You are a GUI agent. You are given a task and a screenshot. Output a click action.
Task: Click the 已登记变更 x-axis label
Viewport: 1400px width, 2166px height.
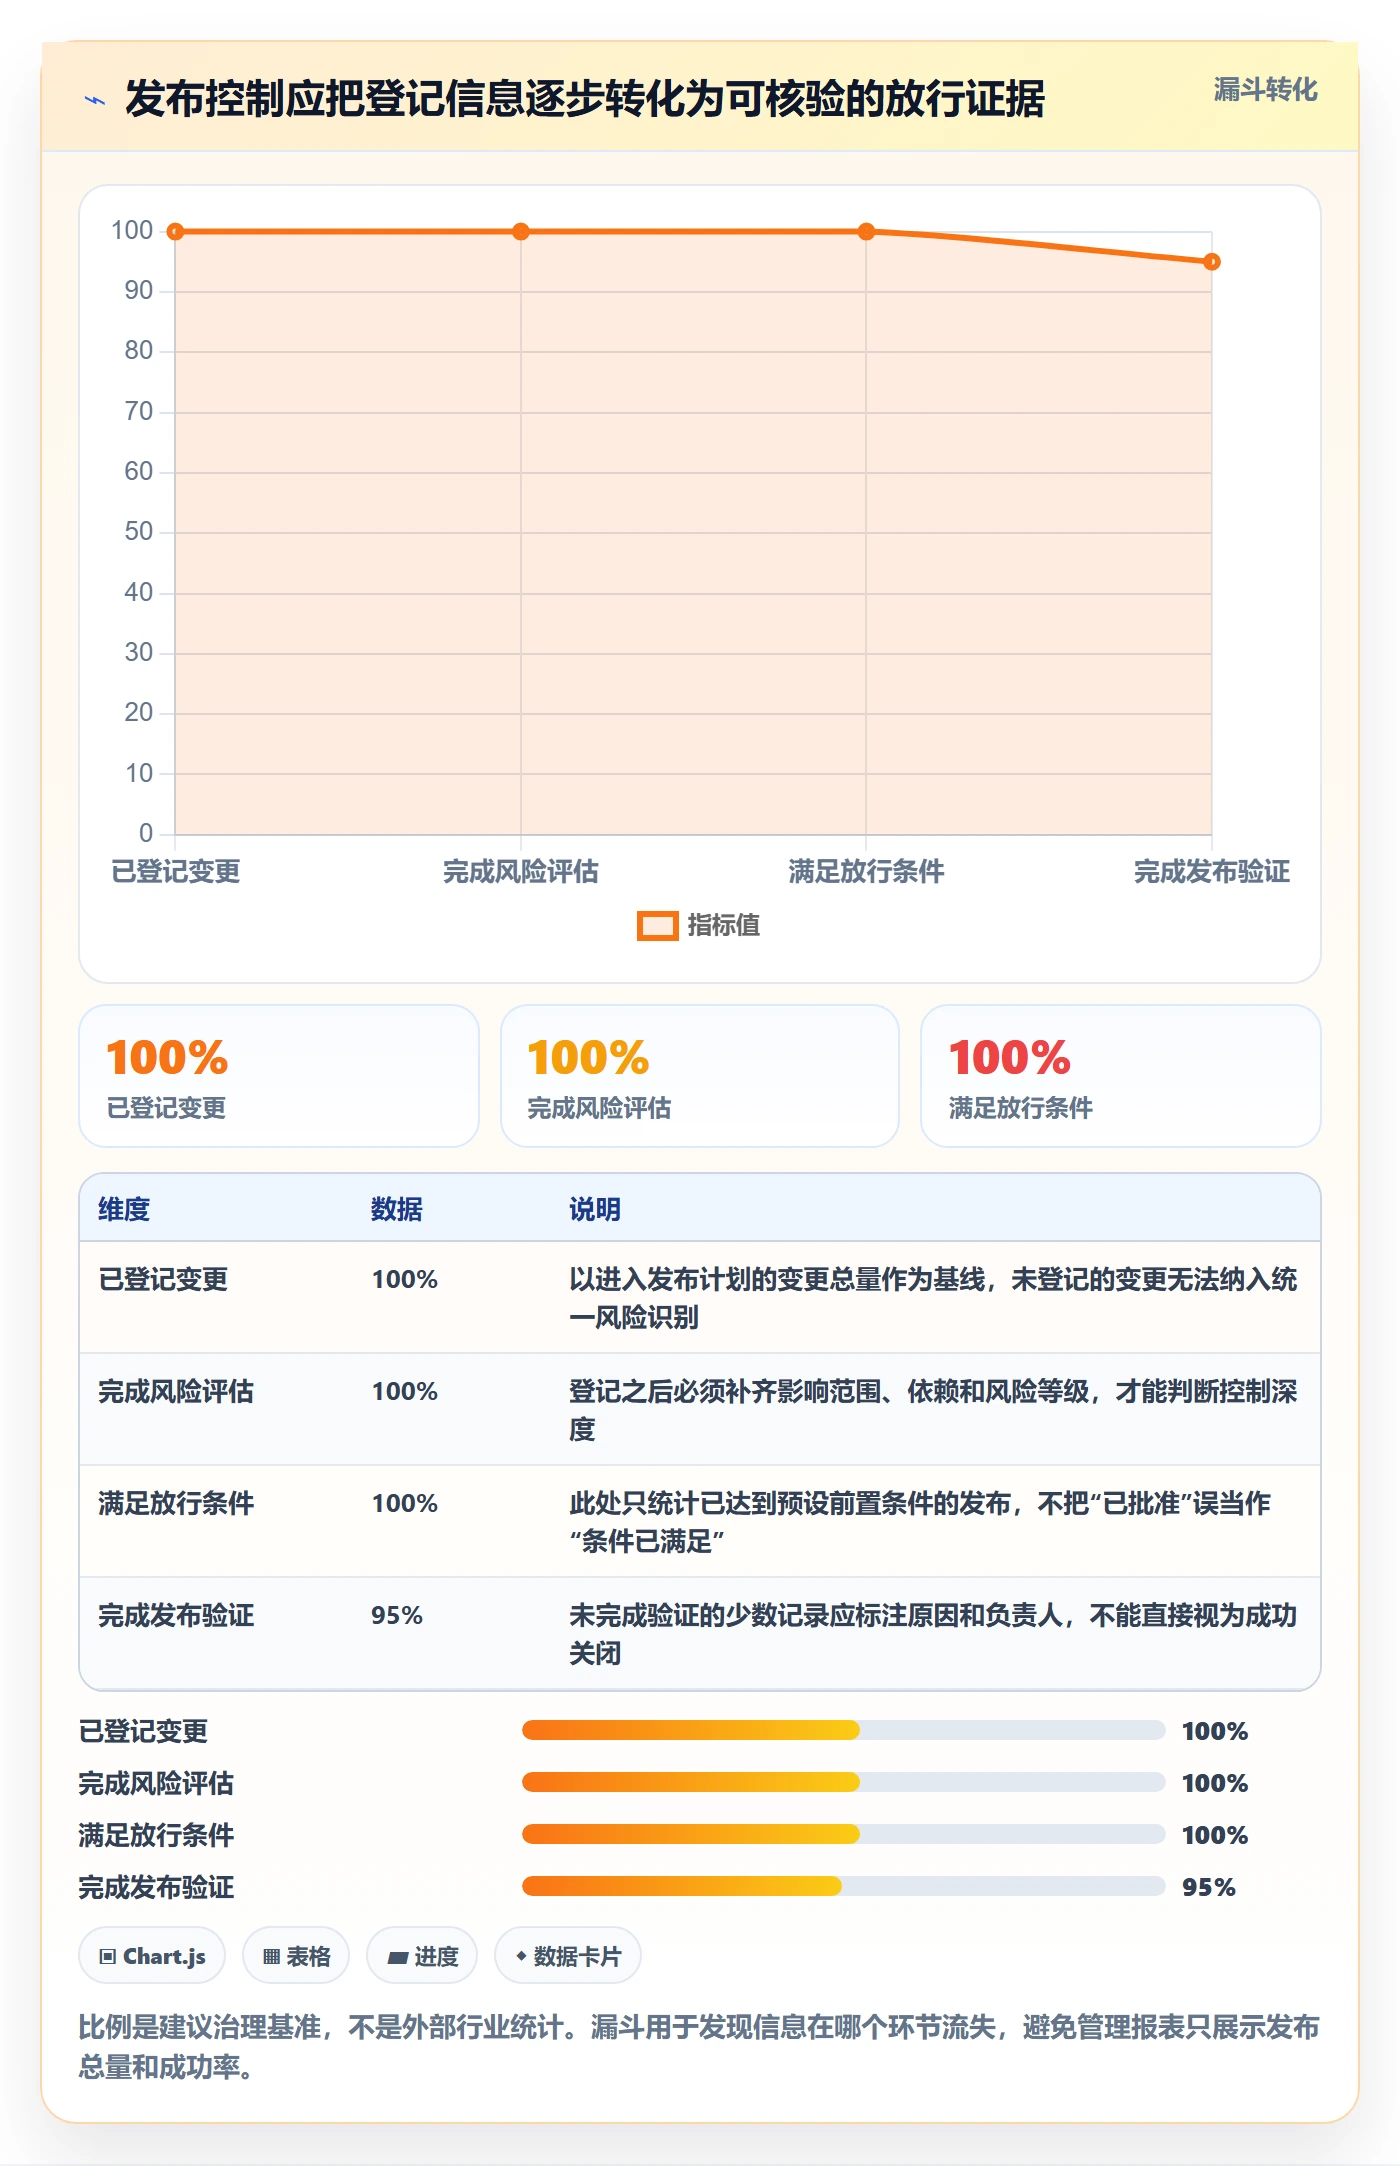click(x=176, y=872)
